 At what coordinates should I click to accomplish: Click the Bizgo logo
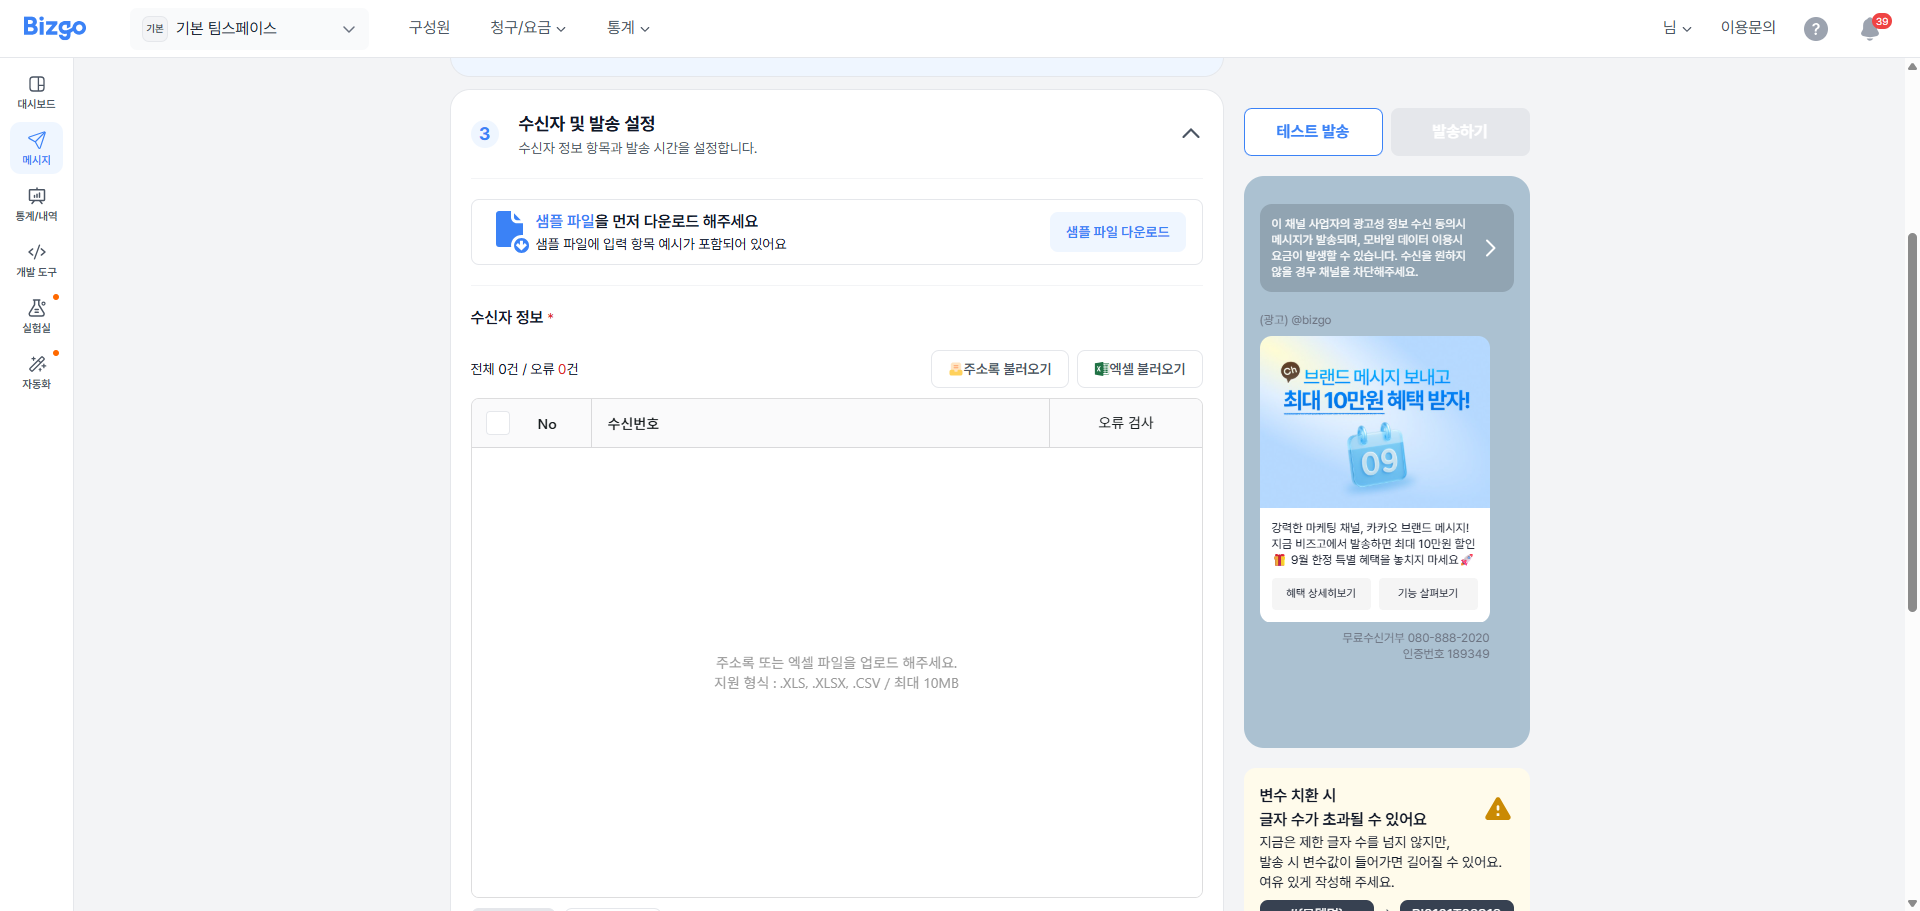pyautogui.click(x=53, y=27)
